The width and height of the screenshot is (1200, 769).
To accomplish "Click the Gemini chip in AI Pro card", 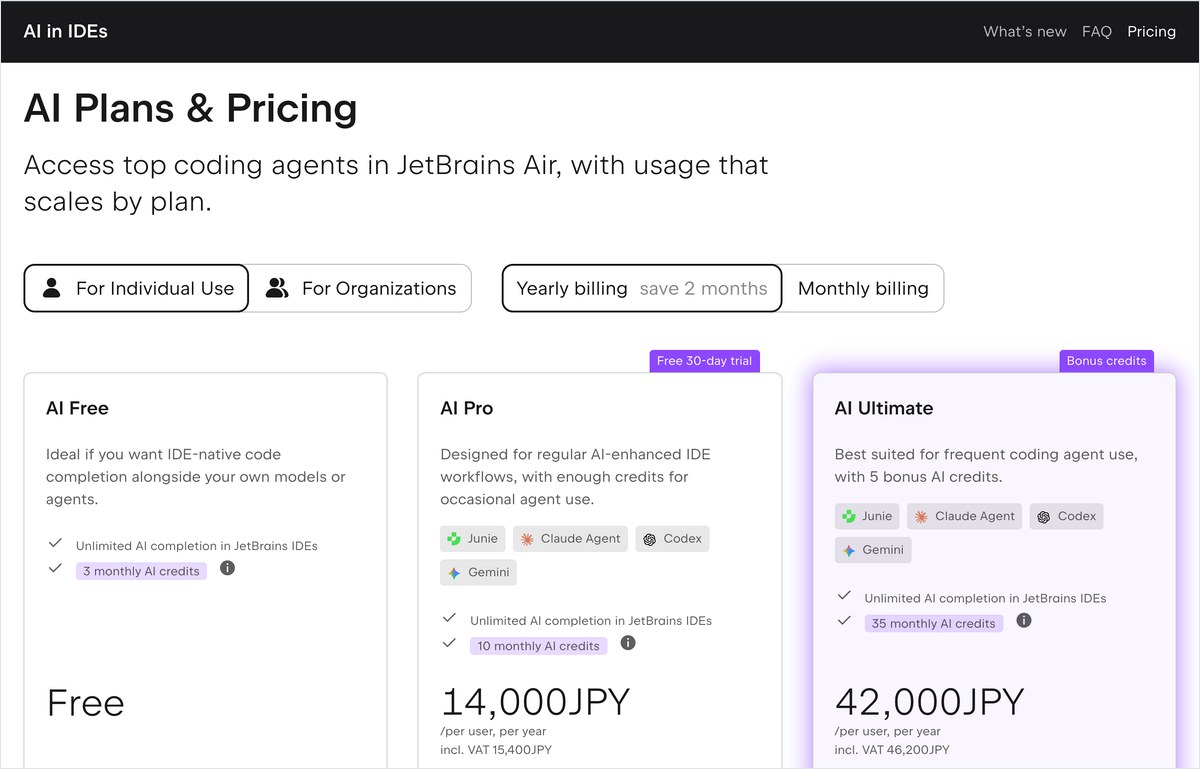I will (x=478, y=572).
